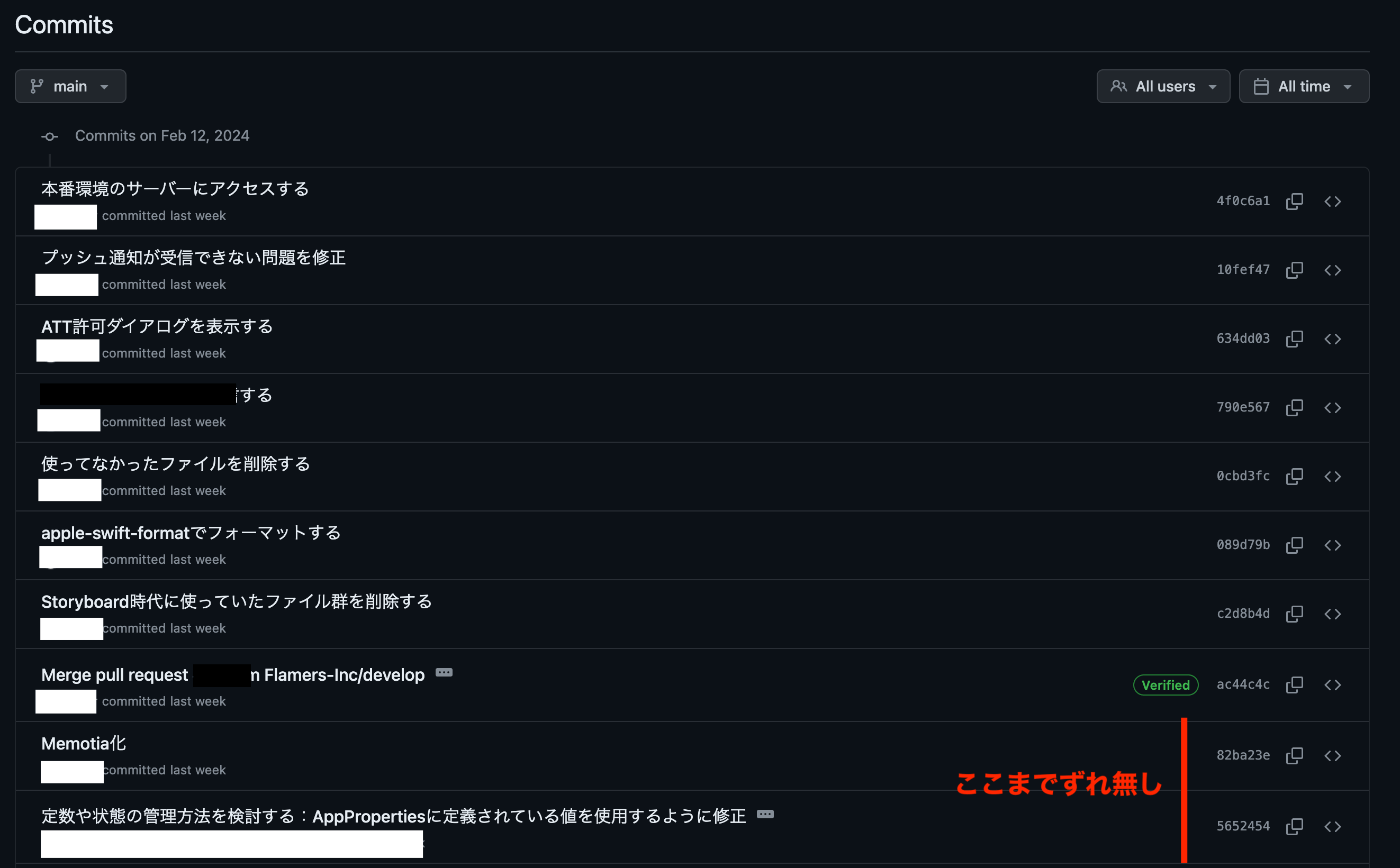Browse repository at commit ac44c4c
Image resolution: width=1400 pixels, height=868 pixels.
coord(1332,685)
